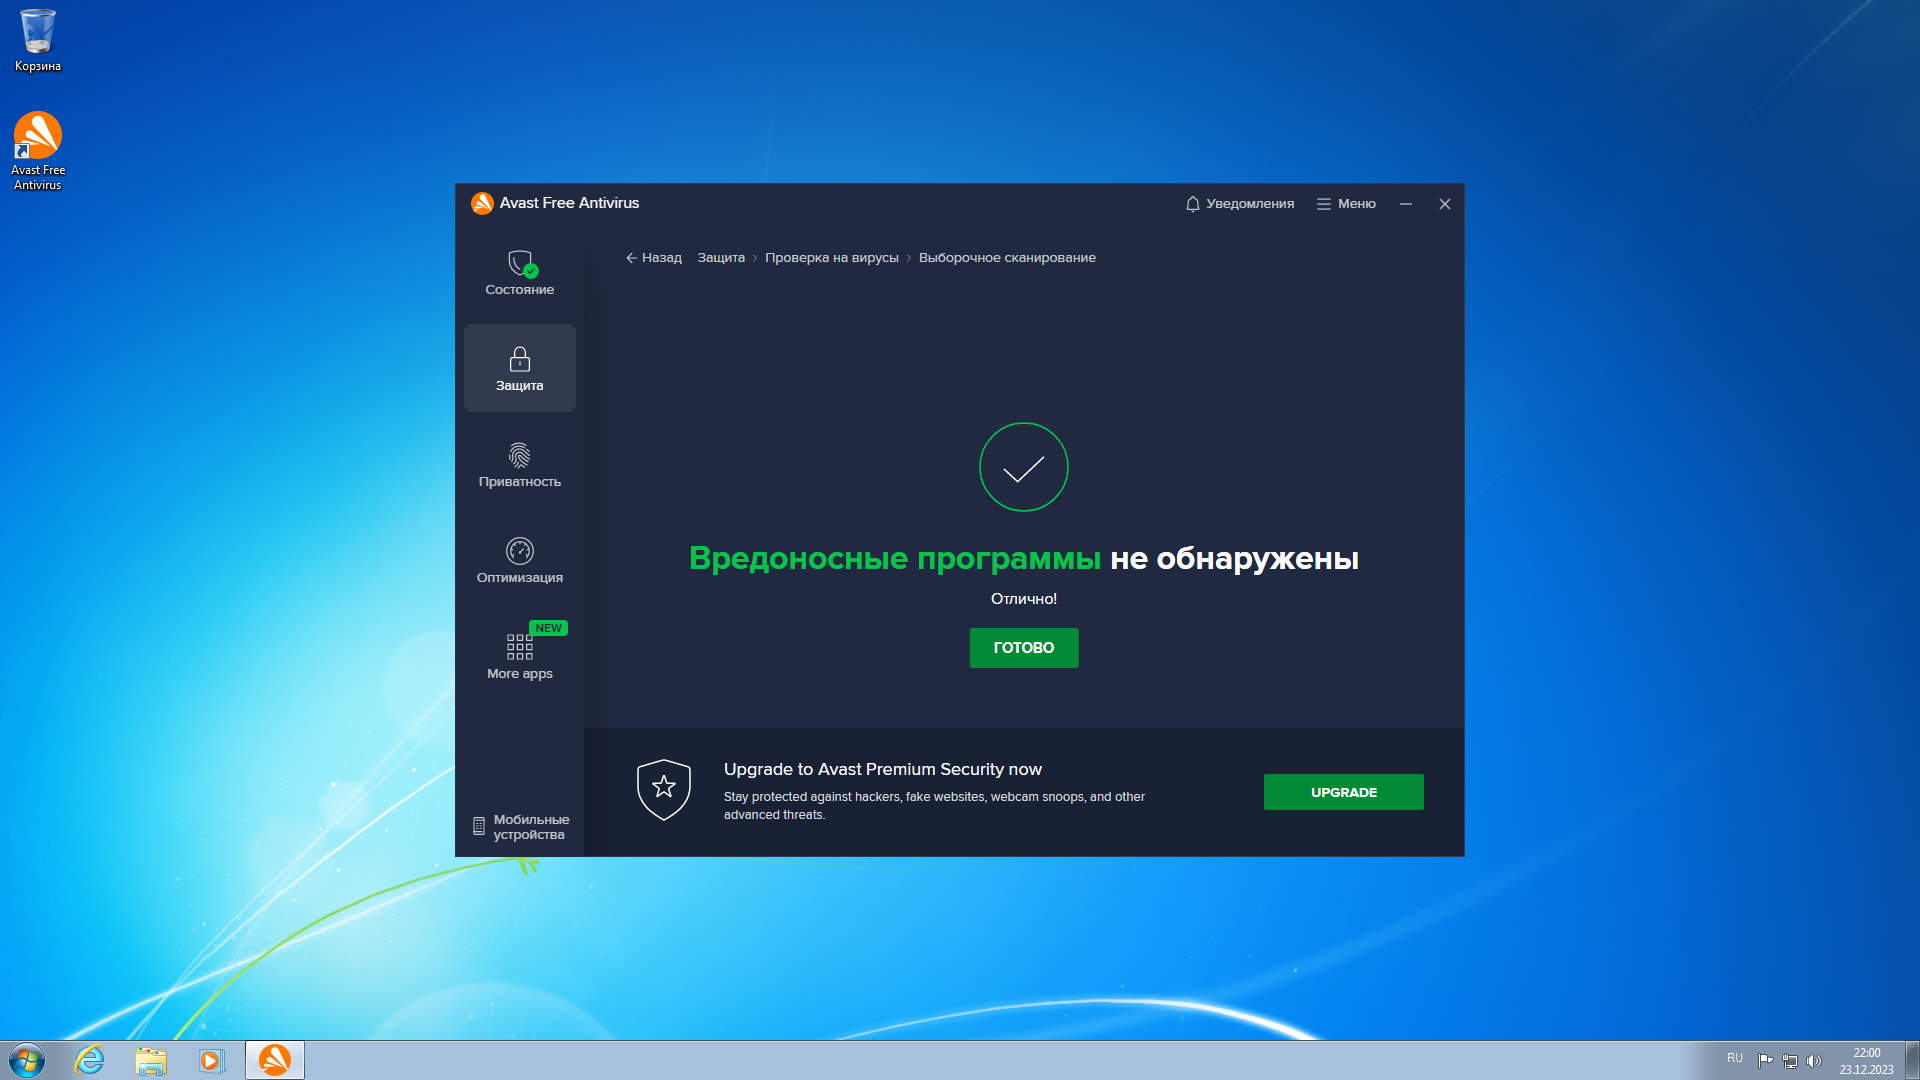Go back using Назад arrow
The image size is (1920, 1080).
tap(653, 258)
